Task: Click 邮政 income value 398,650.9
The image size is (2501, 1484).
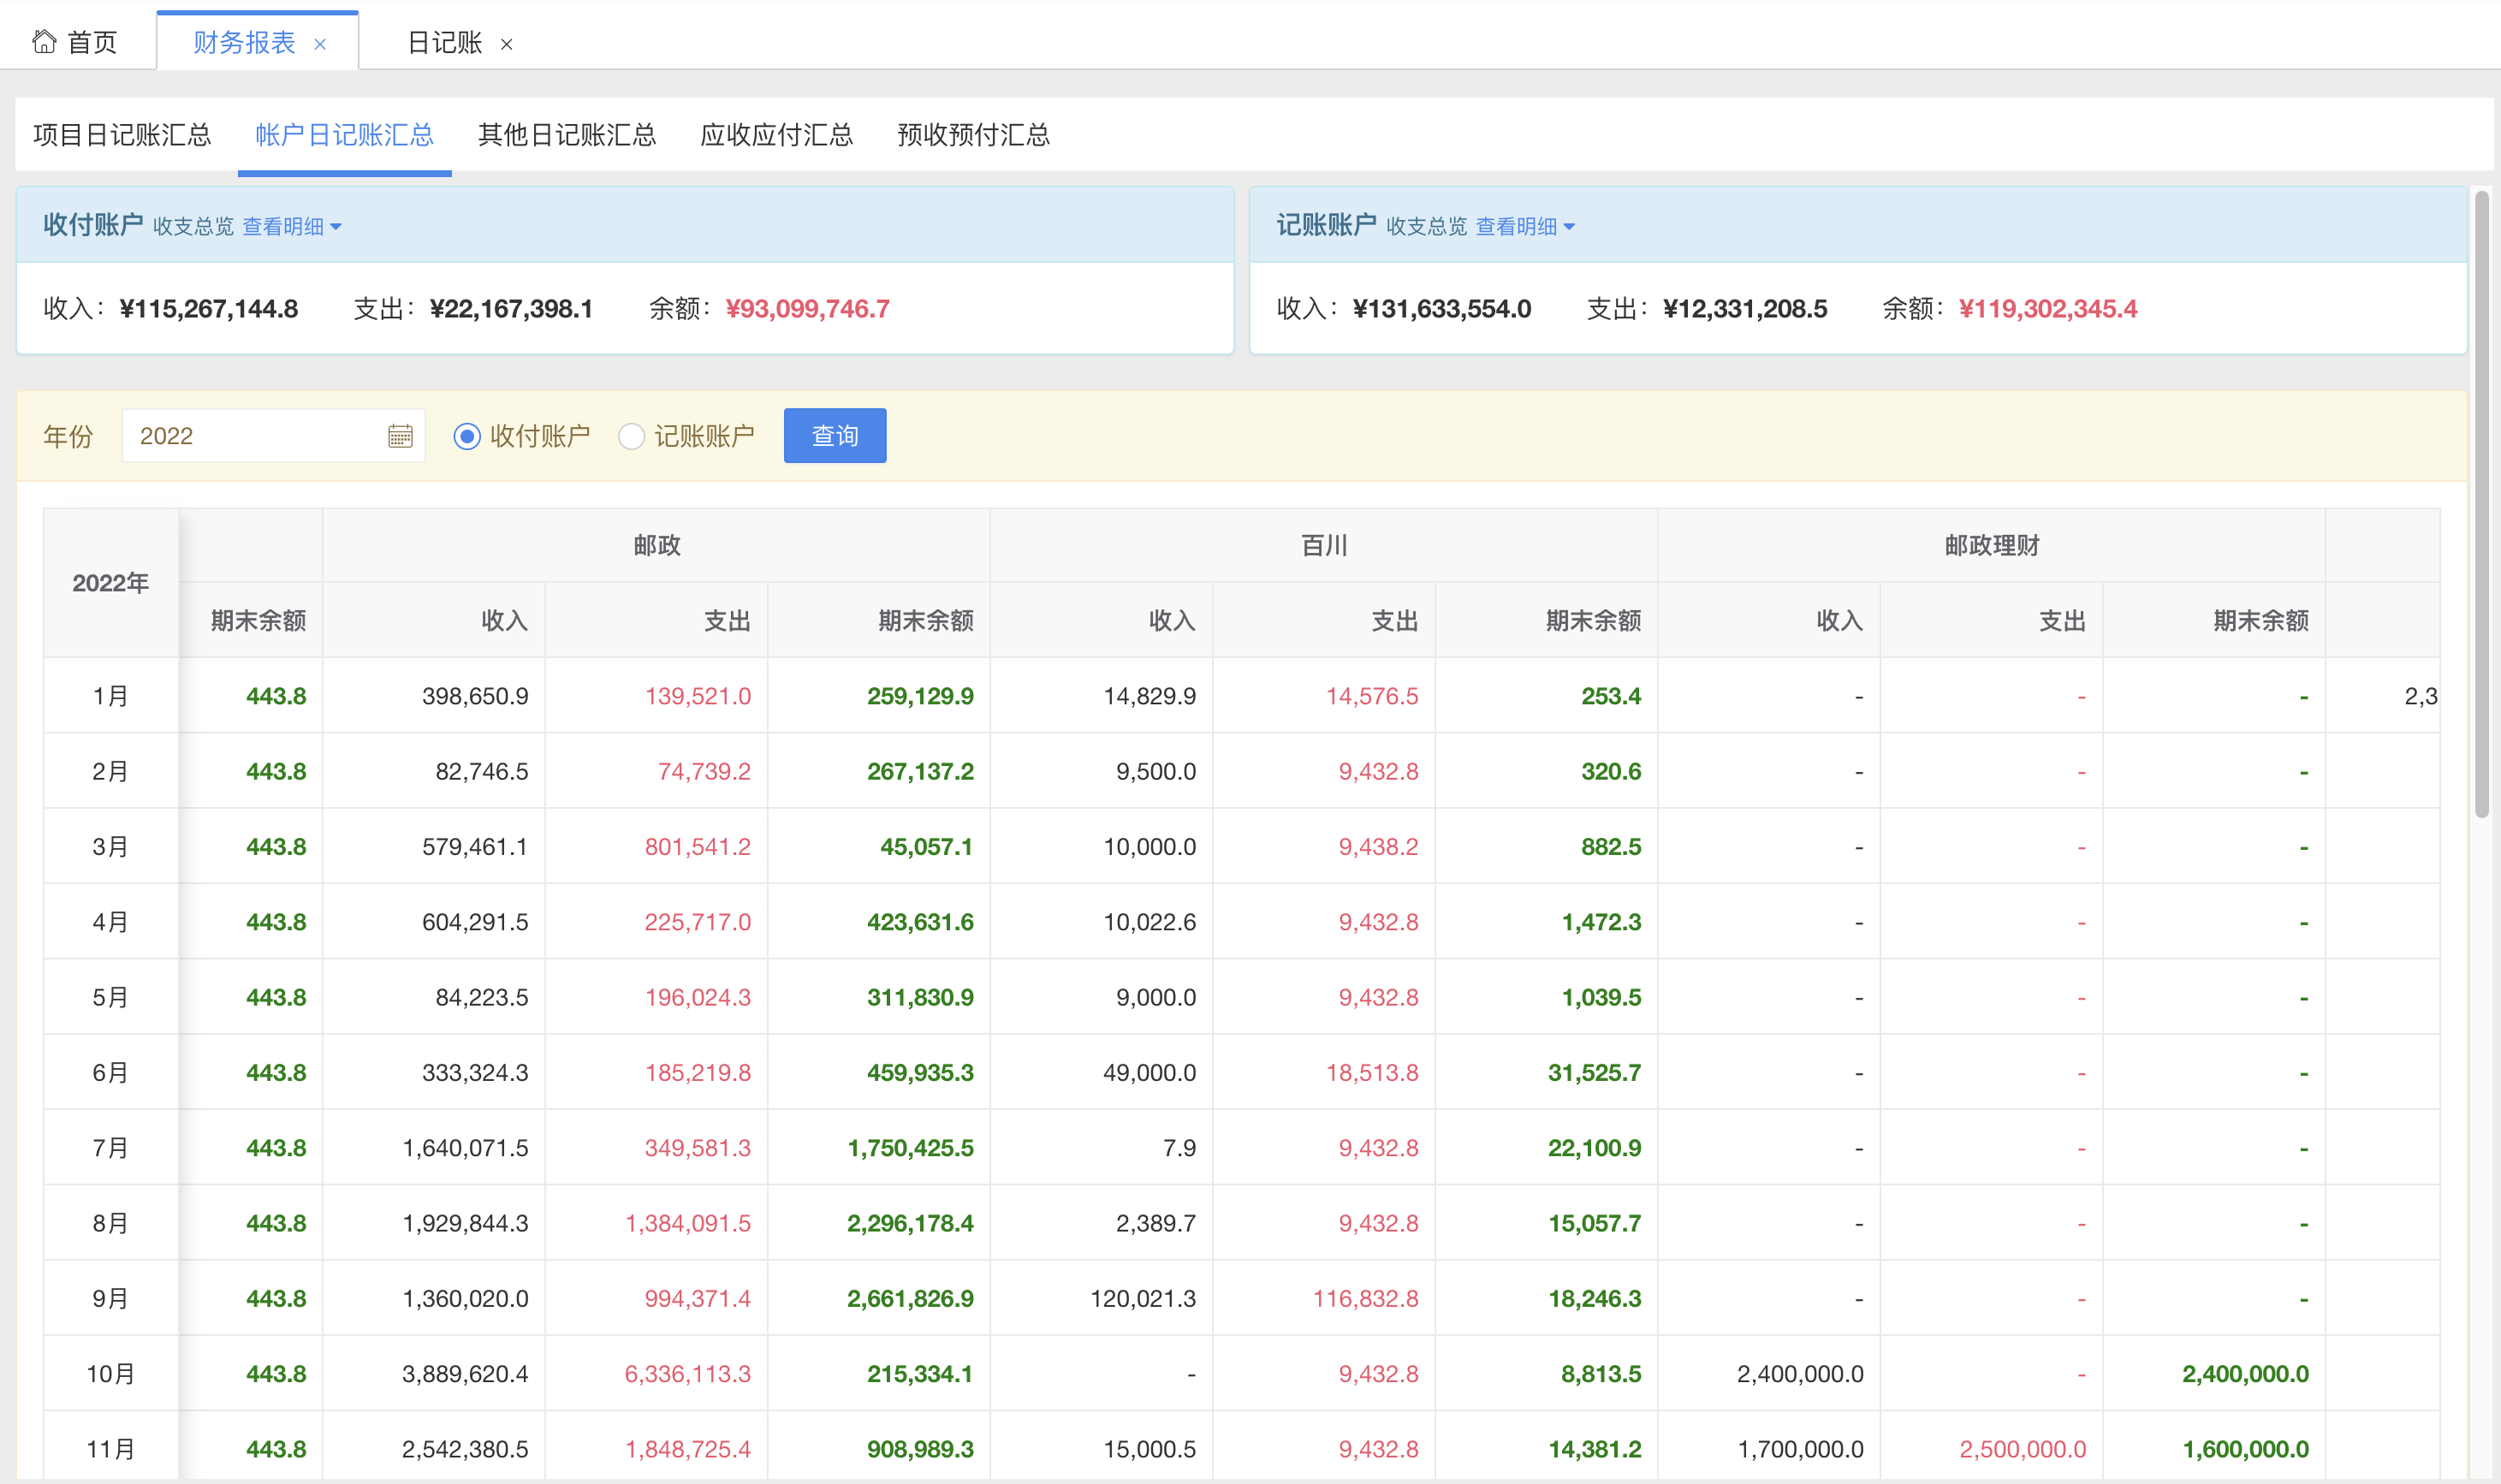Action: [x=475, y=696]
